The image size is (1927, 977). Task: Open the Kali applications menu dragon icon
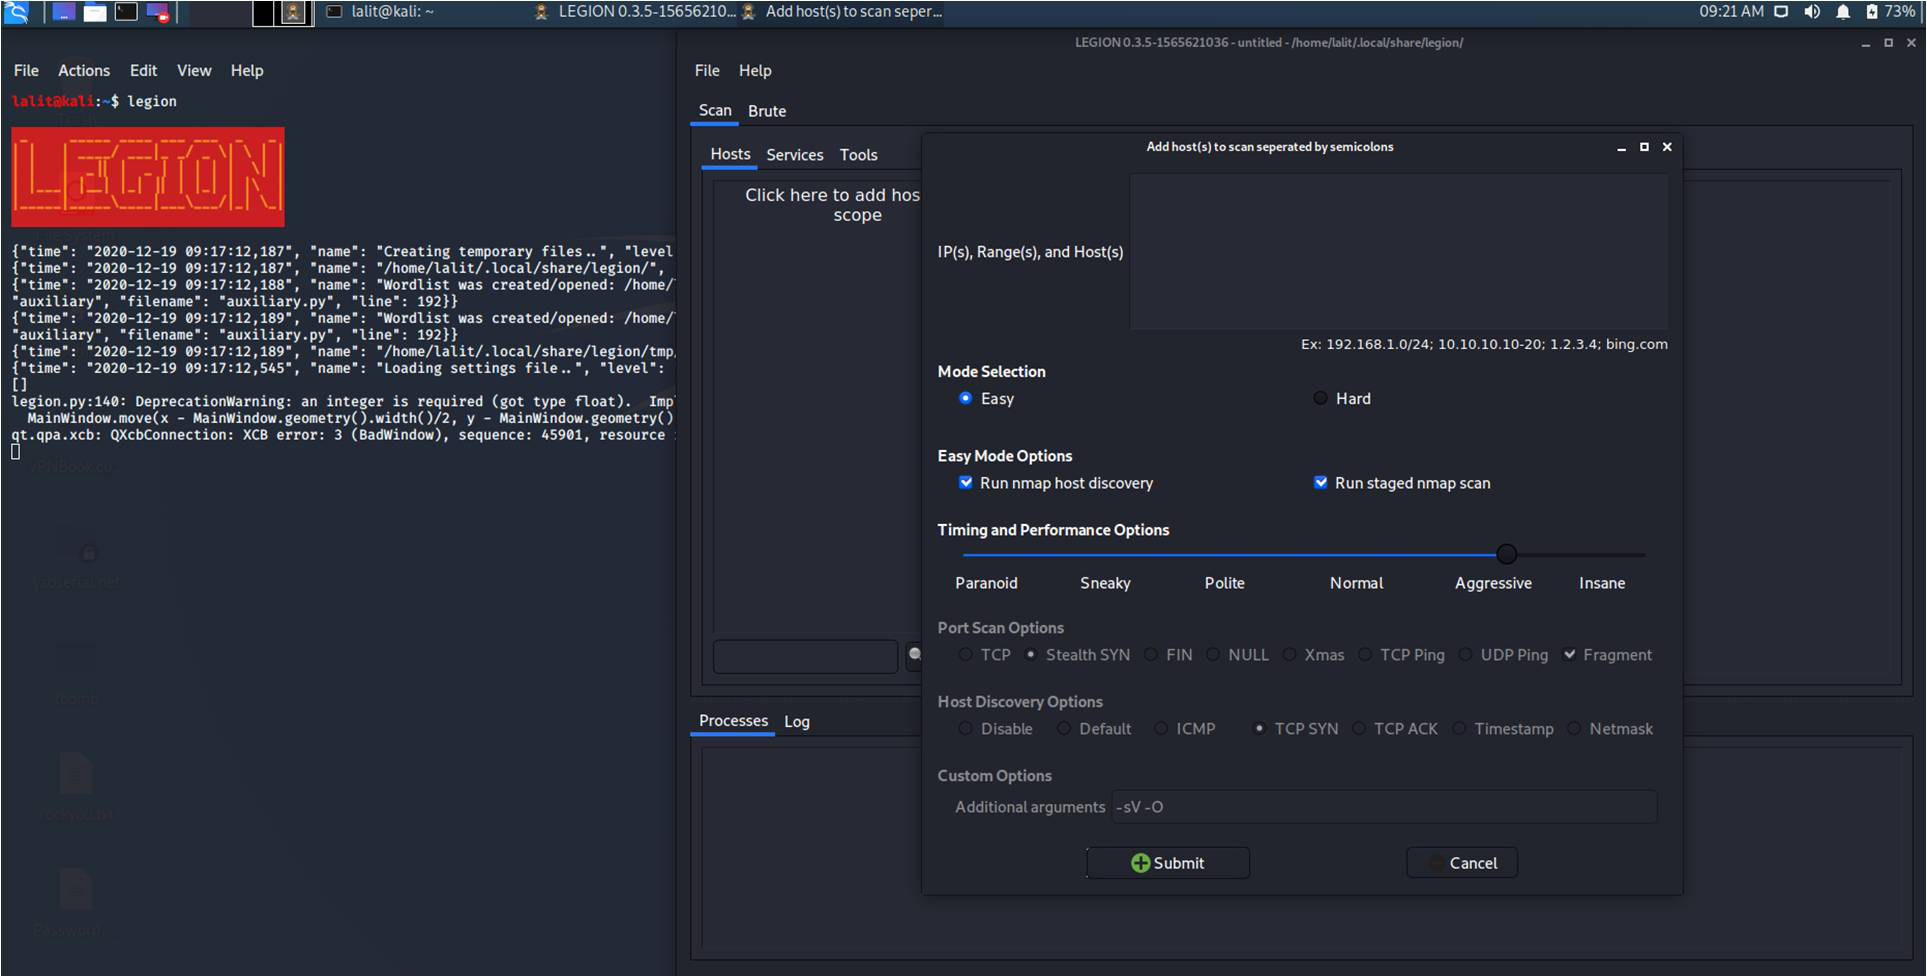pos(17,12)
